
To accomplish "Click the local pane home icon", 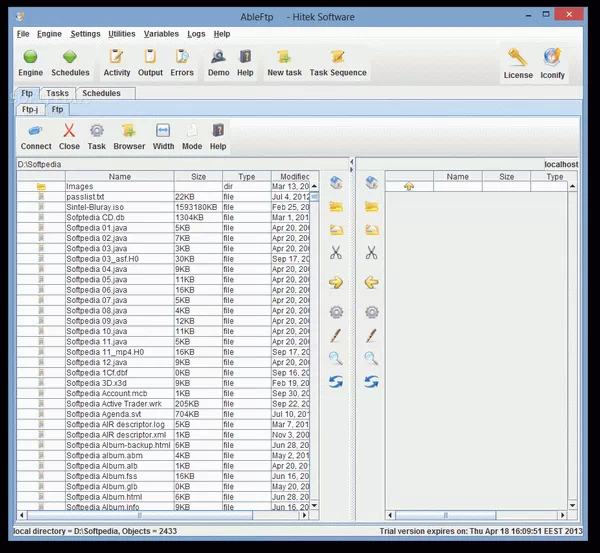I will (336, 183).
